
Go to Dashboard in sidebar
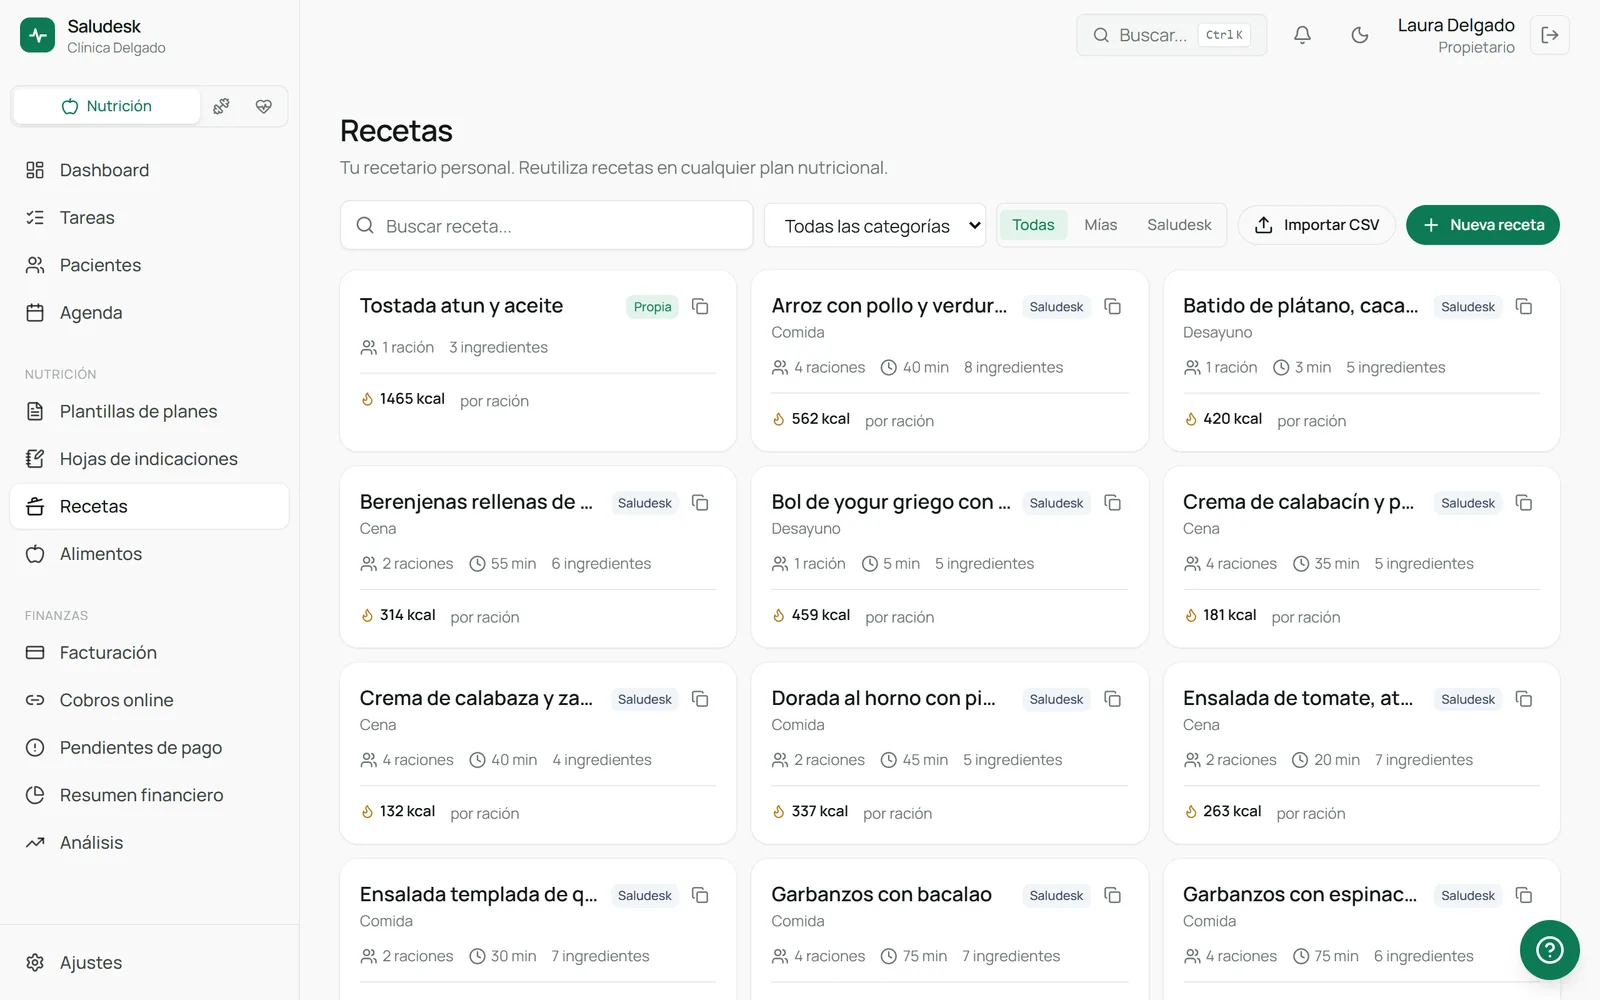coord(149,170)
